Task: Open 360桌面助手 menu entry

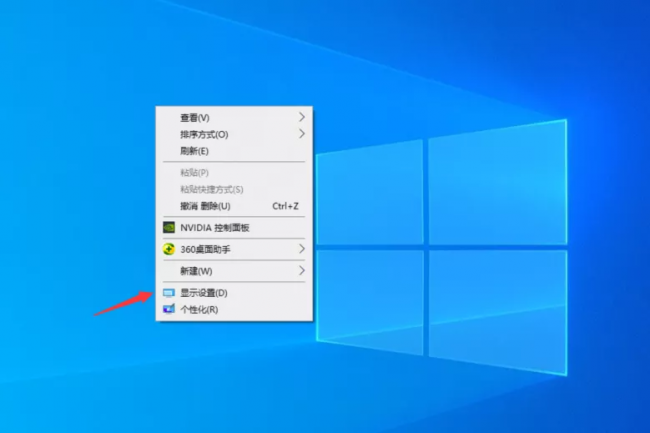Action: [234, 249]
